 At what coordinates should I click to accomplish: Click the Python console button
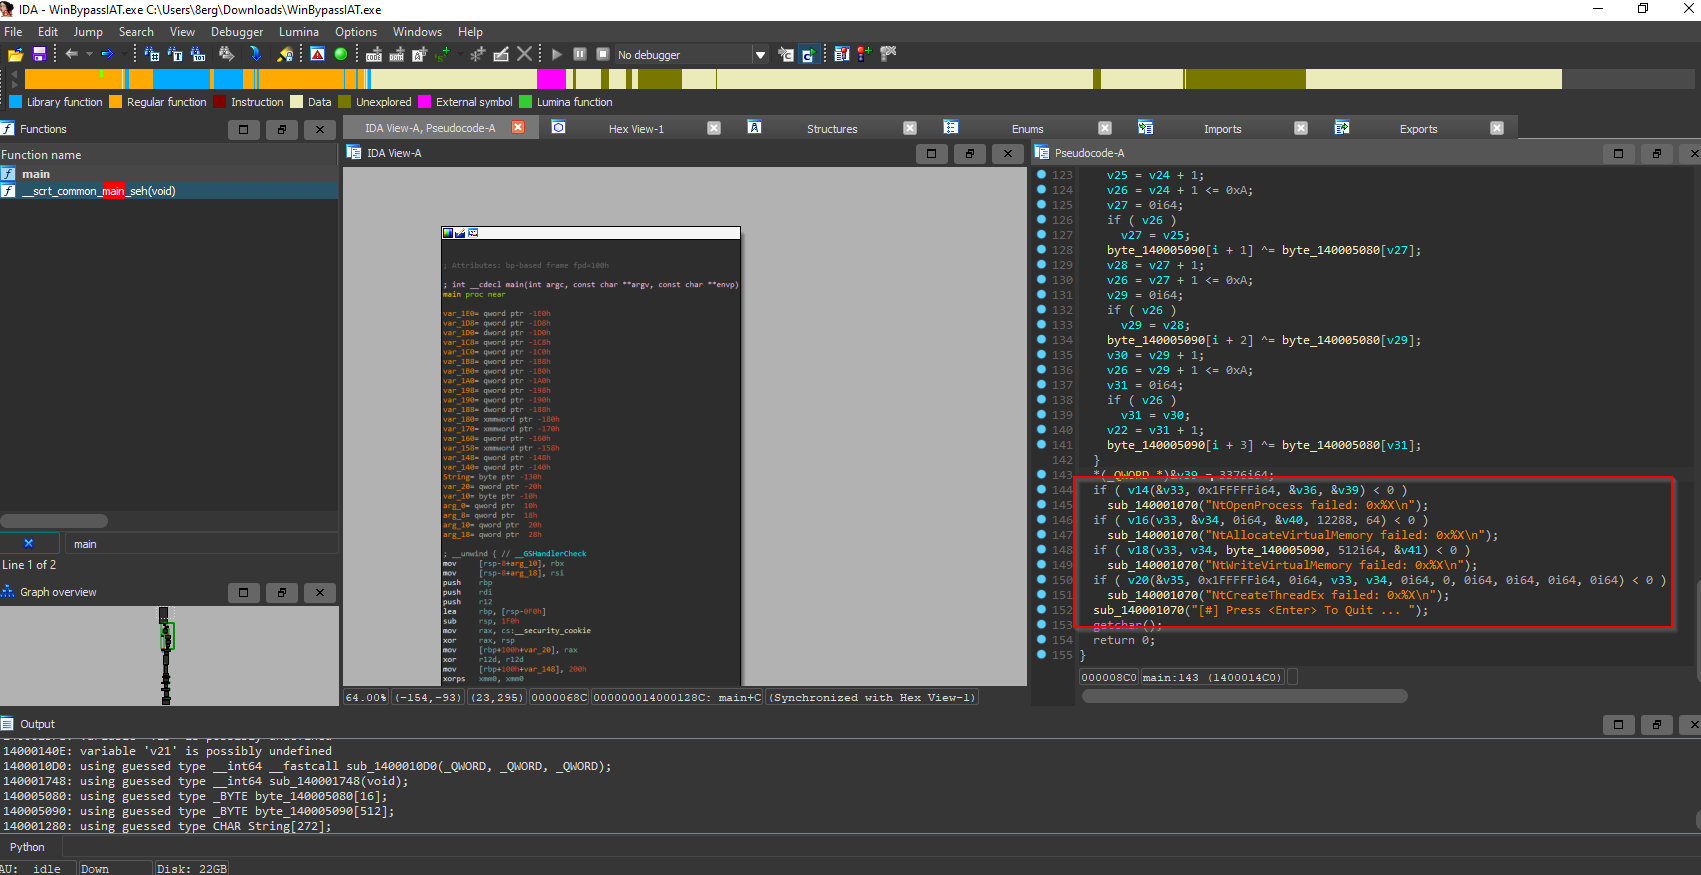pos(27,847)
